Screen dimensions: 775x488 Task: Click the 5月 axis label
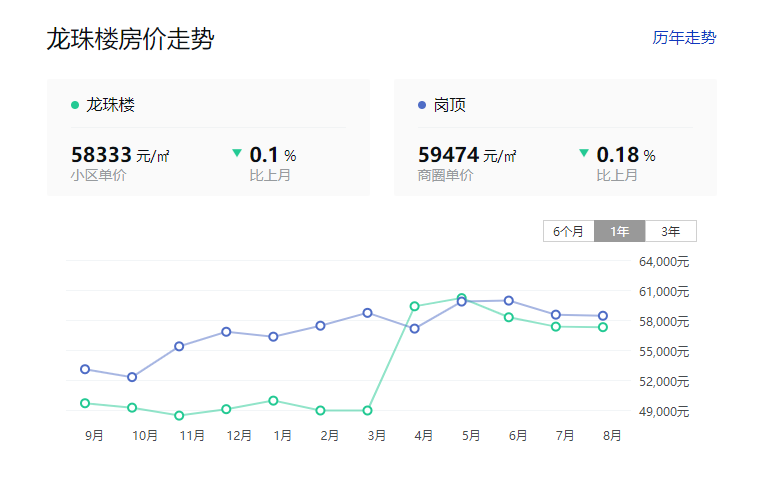(x=471, y=436)
